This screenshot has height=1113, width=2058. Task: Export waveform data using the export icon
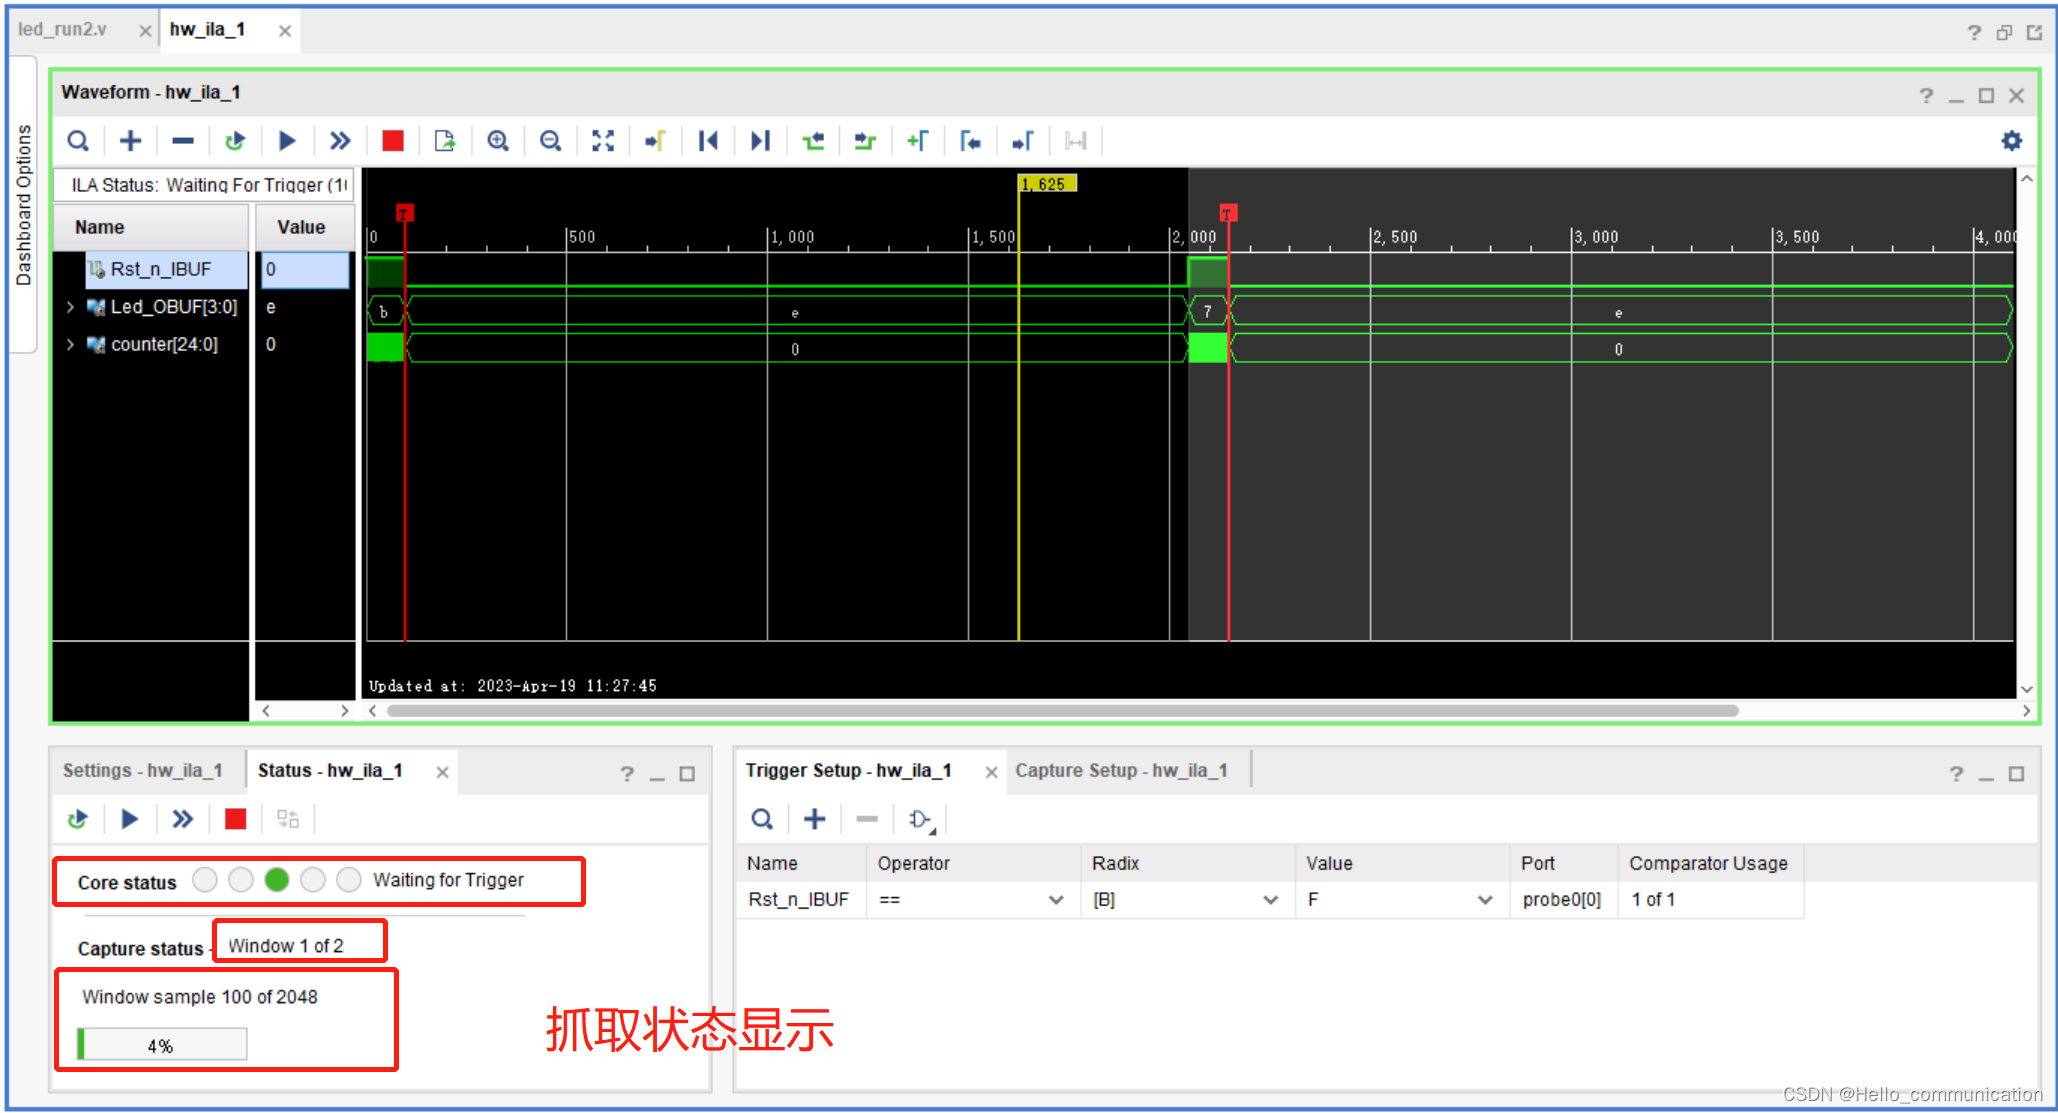pos(445,140)
